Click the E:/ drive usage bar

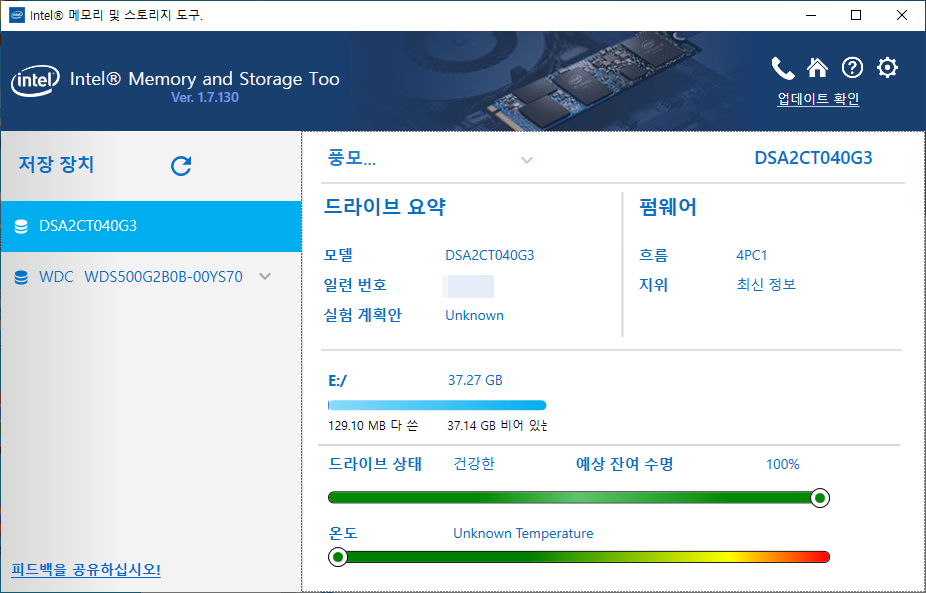(x=437, y=405)
